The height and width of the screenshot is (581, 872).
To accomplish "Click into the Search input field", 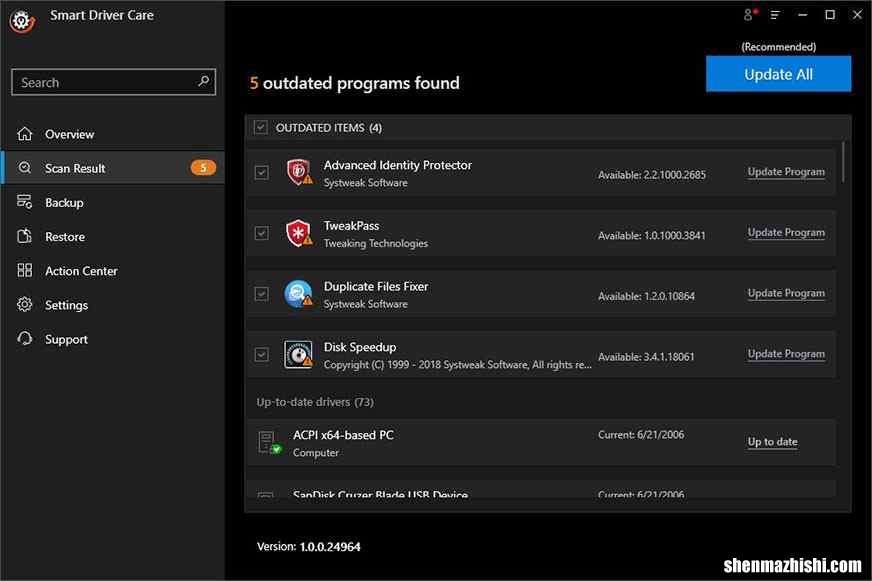I will coord(113,82).
